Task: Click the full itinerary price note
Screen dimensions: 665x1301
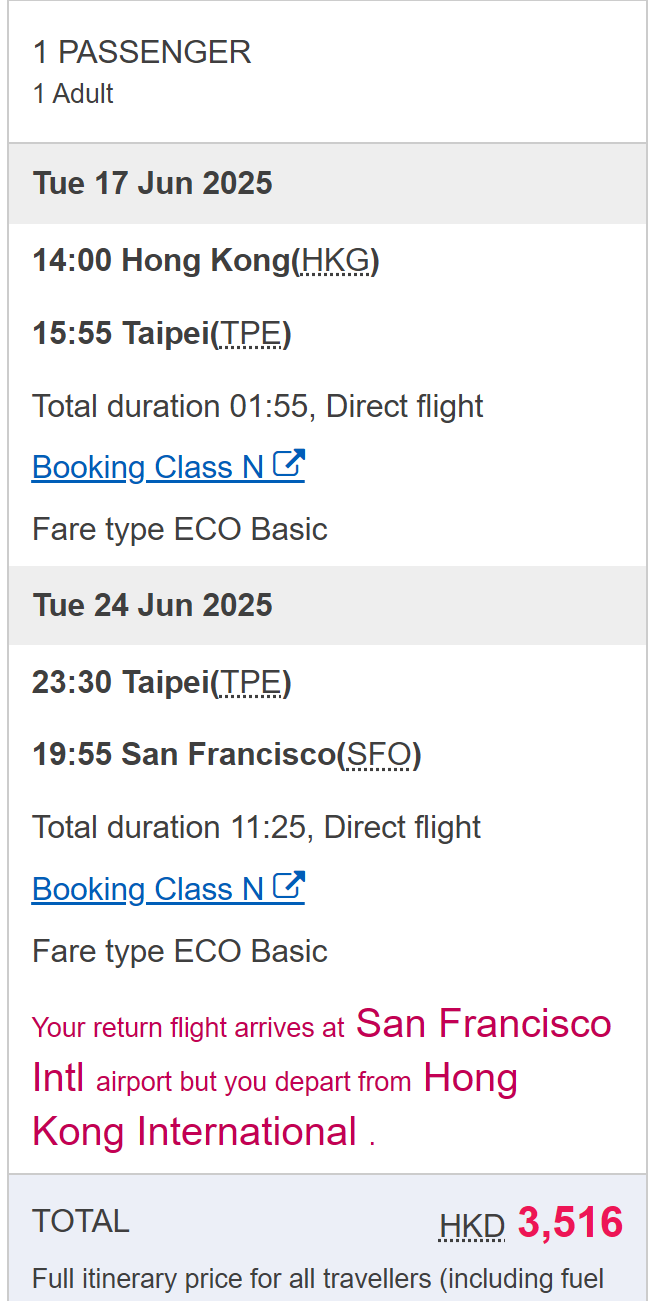Action: [x=317, y=1279]
